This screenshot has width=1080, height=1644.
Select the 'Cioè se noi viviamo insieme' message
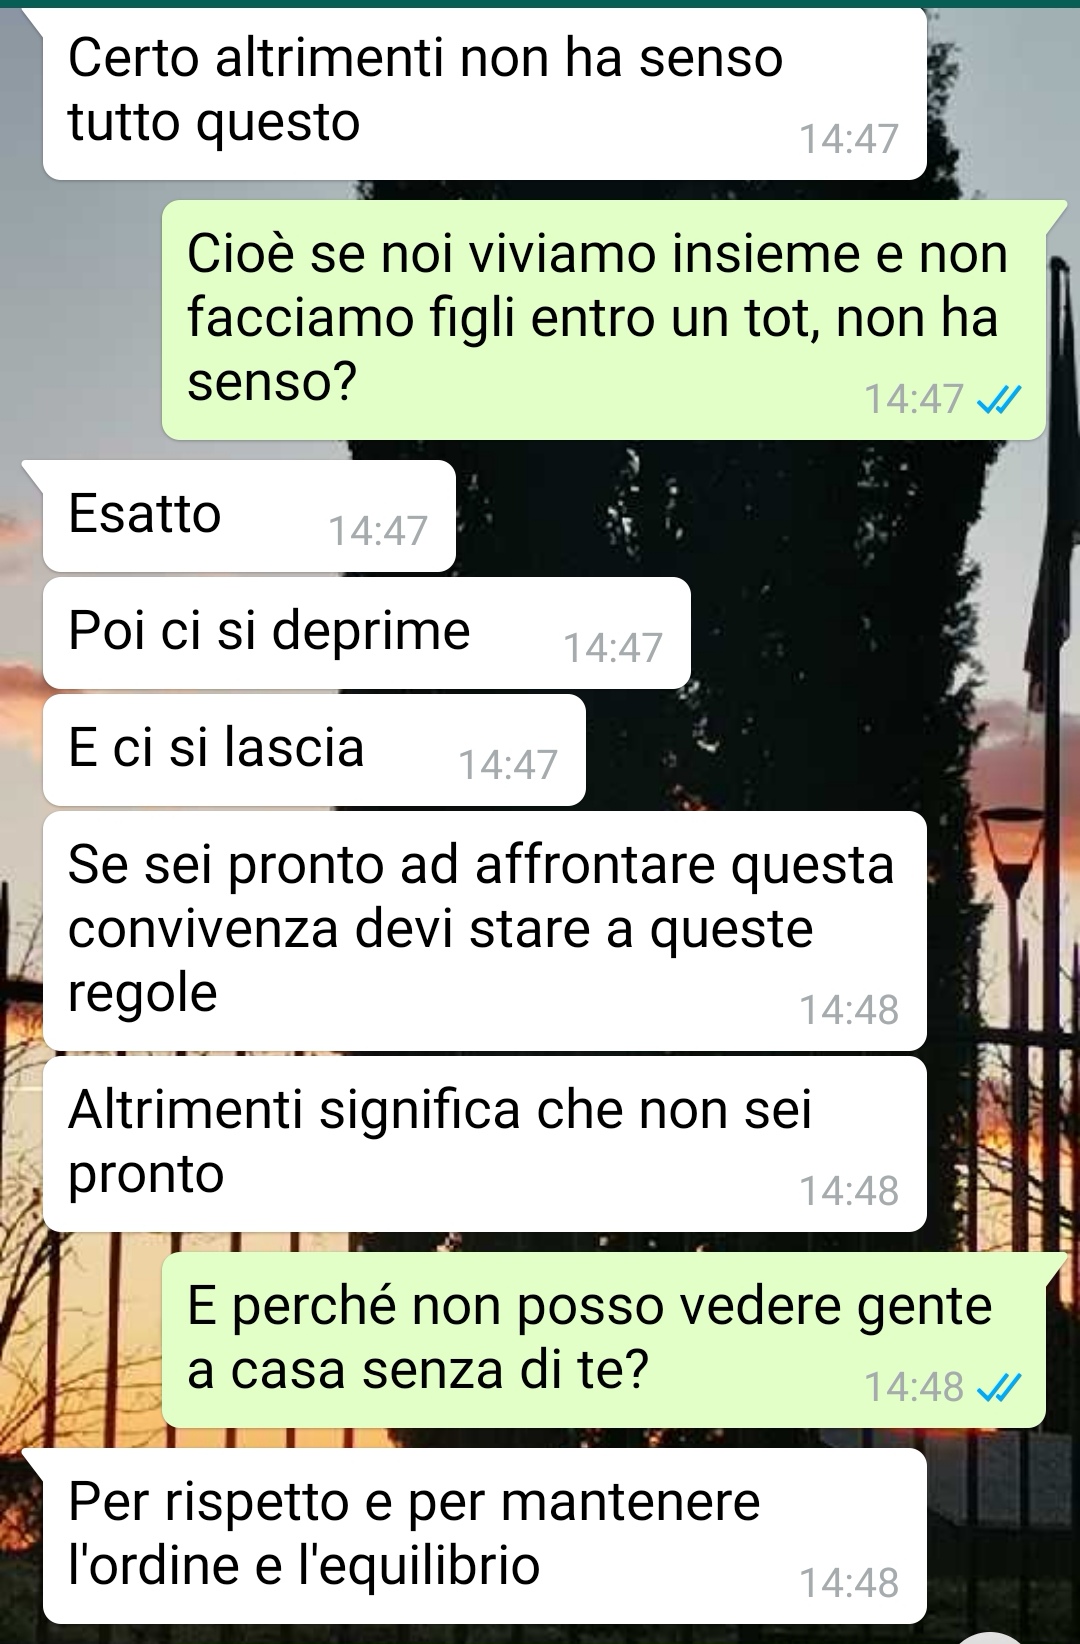point(604,320)
